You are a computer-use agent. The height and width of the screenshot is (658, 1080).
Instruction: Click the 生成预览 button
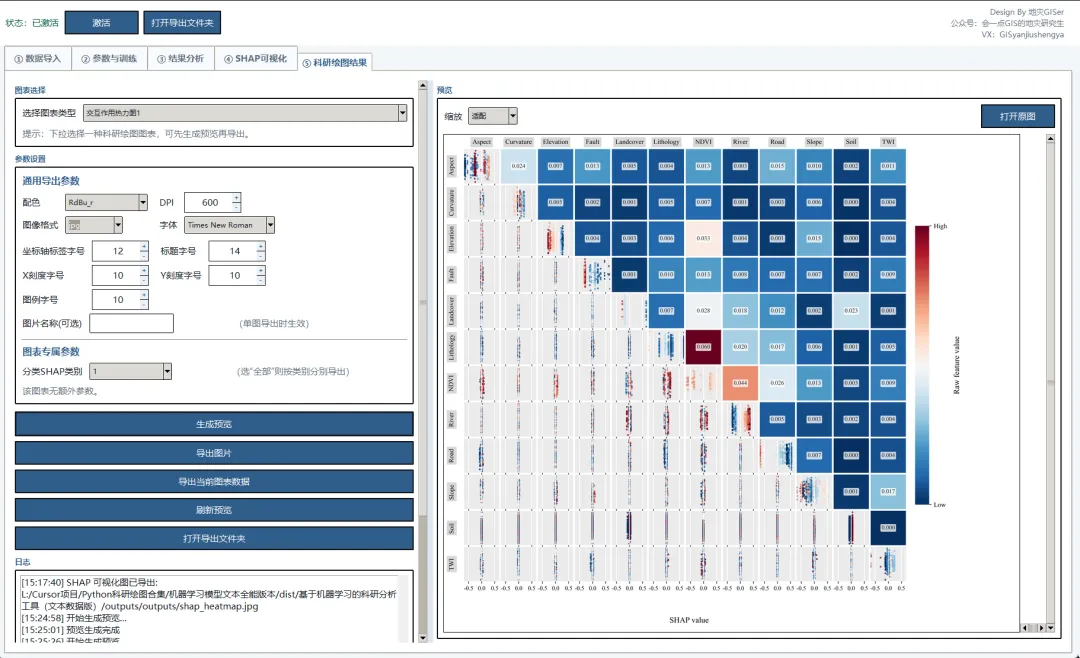214,424
